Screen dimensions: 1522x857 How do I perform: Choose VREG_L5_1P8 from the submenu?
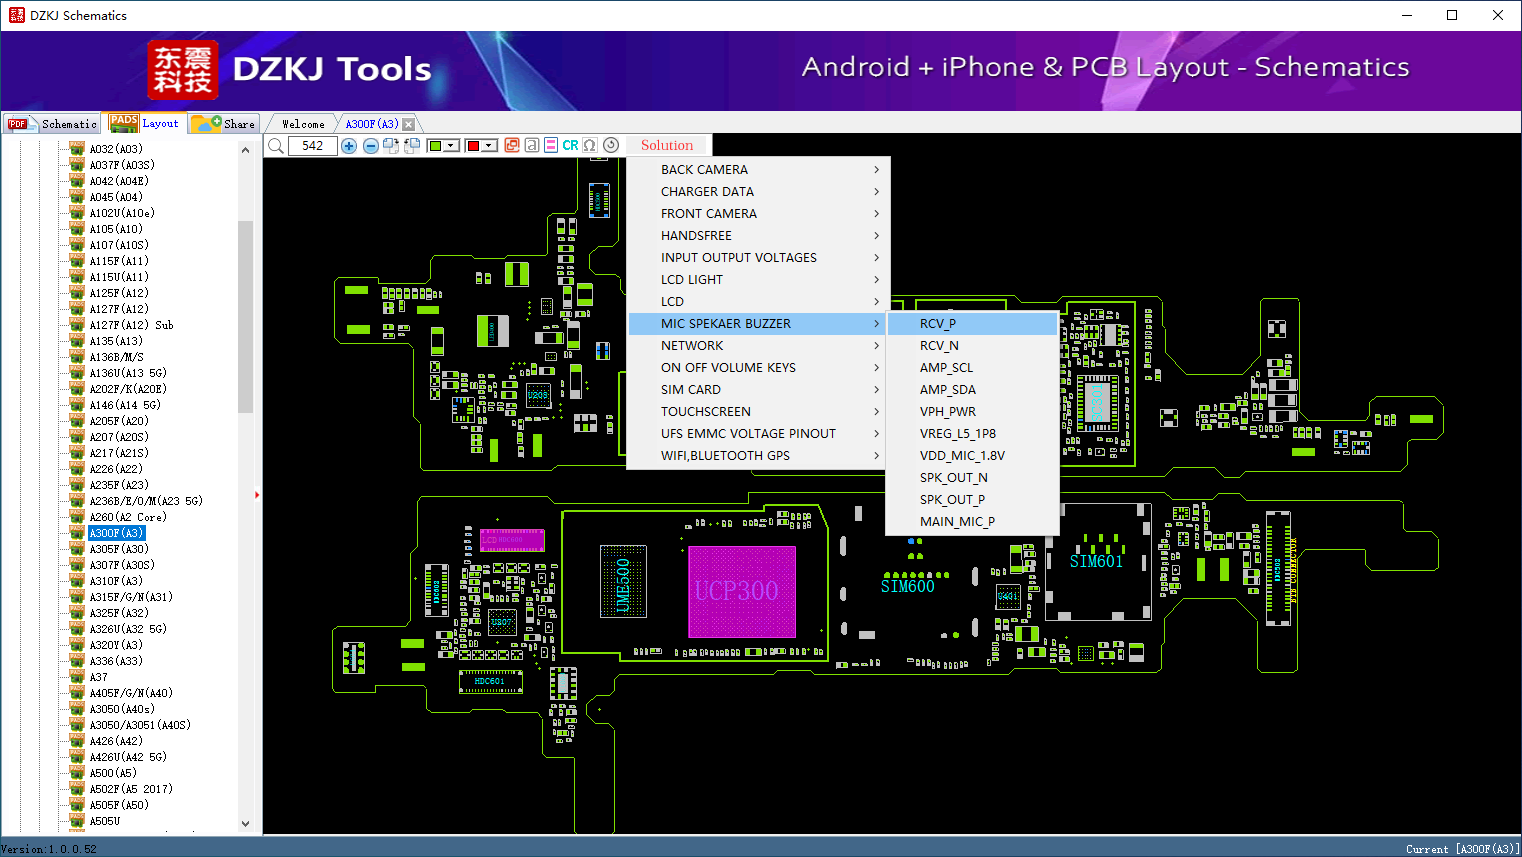click(973, 434)
